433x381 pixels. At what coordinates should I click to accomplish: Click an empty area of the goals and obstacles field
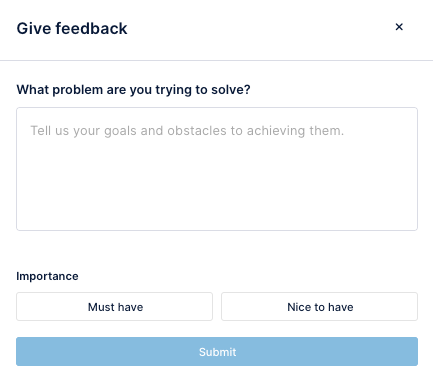(217, 187)
